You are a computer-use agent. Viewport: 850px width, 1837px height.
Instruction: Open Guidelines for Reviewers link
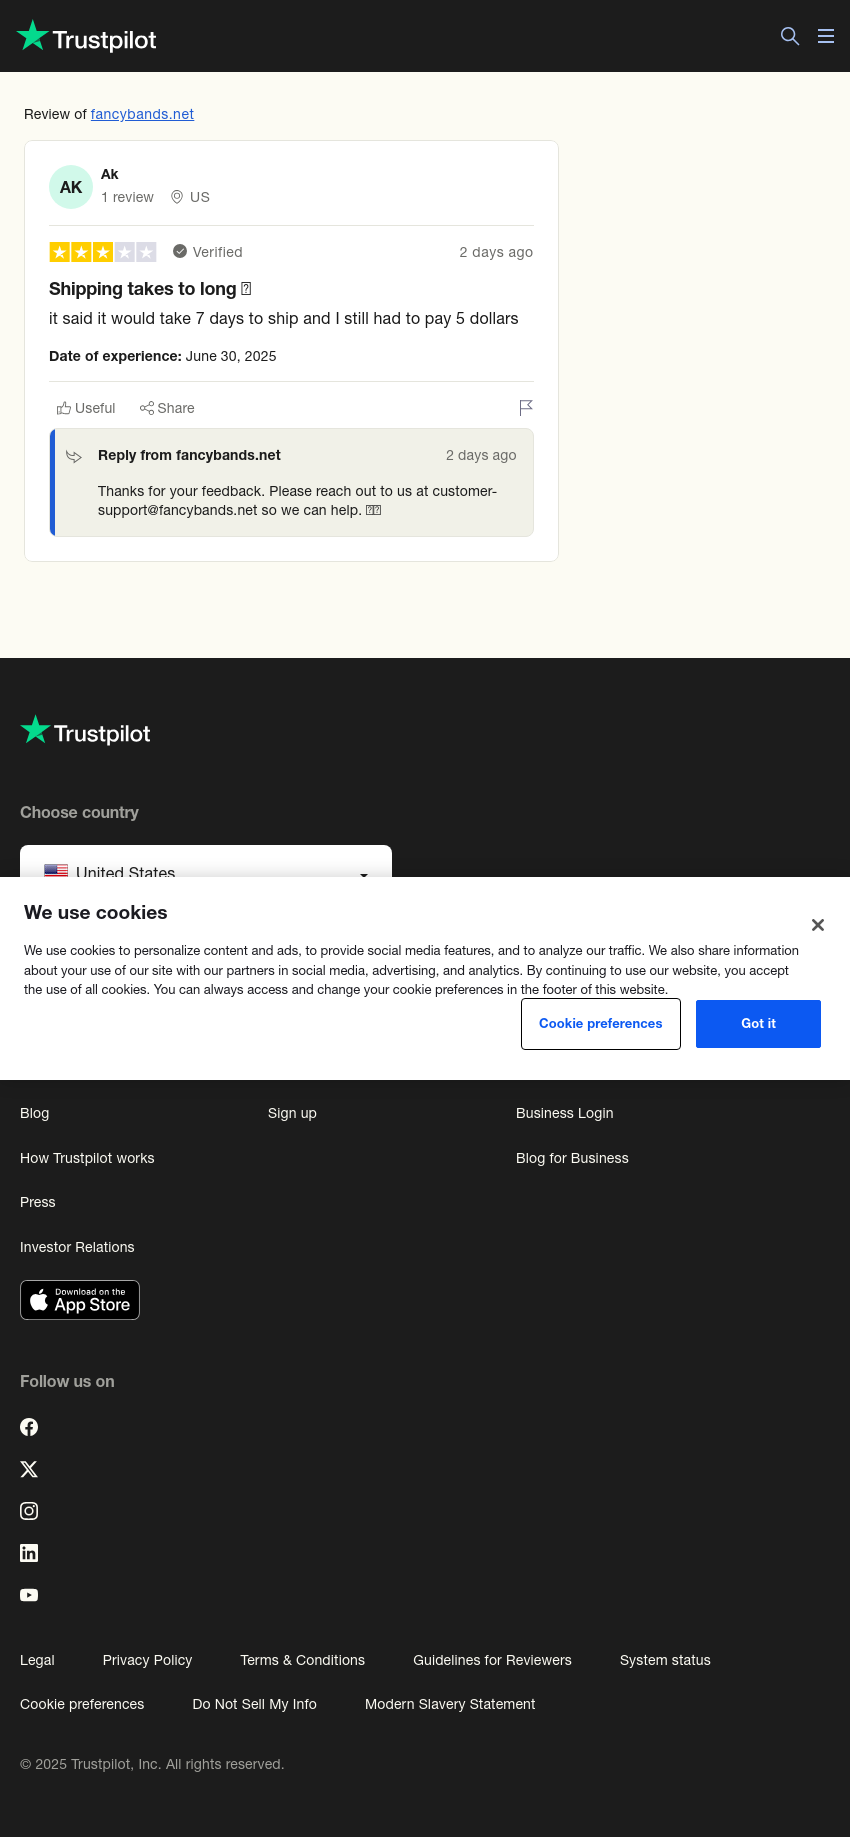point(492,1660)
